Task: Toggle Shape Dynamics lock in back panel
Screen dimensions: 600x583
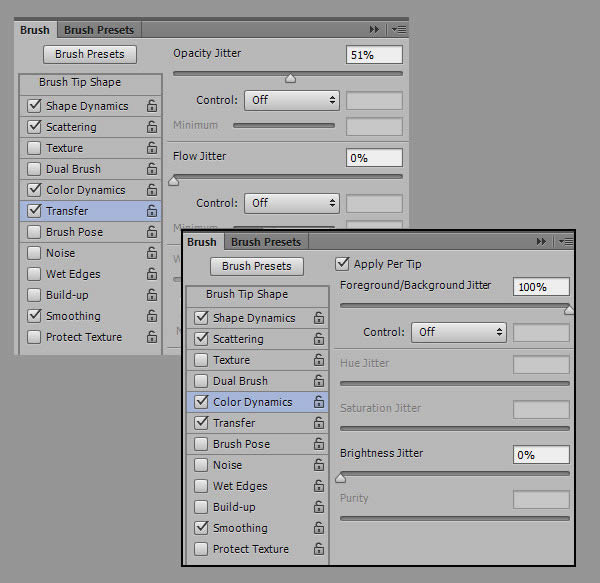Action: (x=152, y=106)
